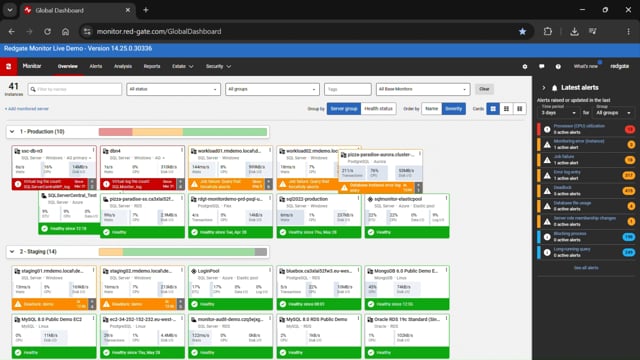Follow the Add monitored server link
The width and height of the screenshot is (640, 360).
tap(27, 109)
